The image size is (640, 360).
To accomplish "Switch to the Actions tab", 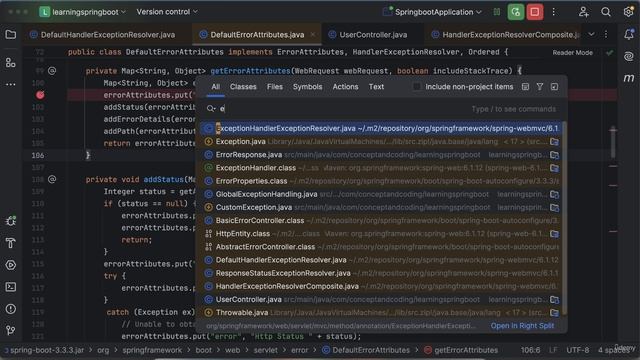I will [x=345, y=87].
